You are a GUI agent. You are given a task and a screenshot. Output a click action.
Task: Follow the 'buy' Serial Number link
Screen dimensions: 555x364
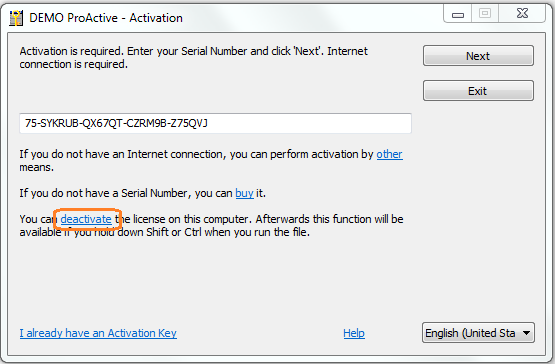(245, 193)
